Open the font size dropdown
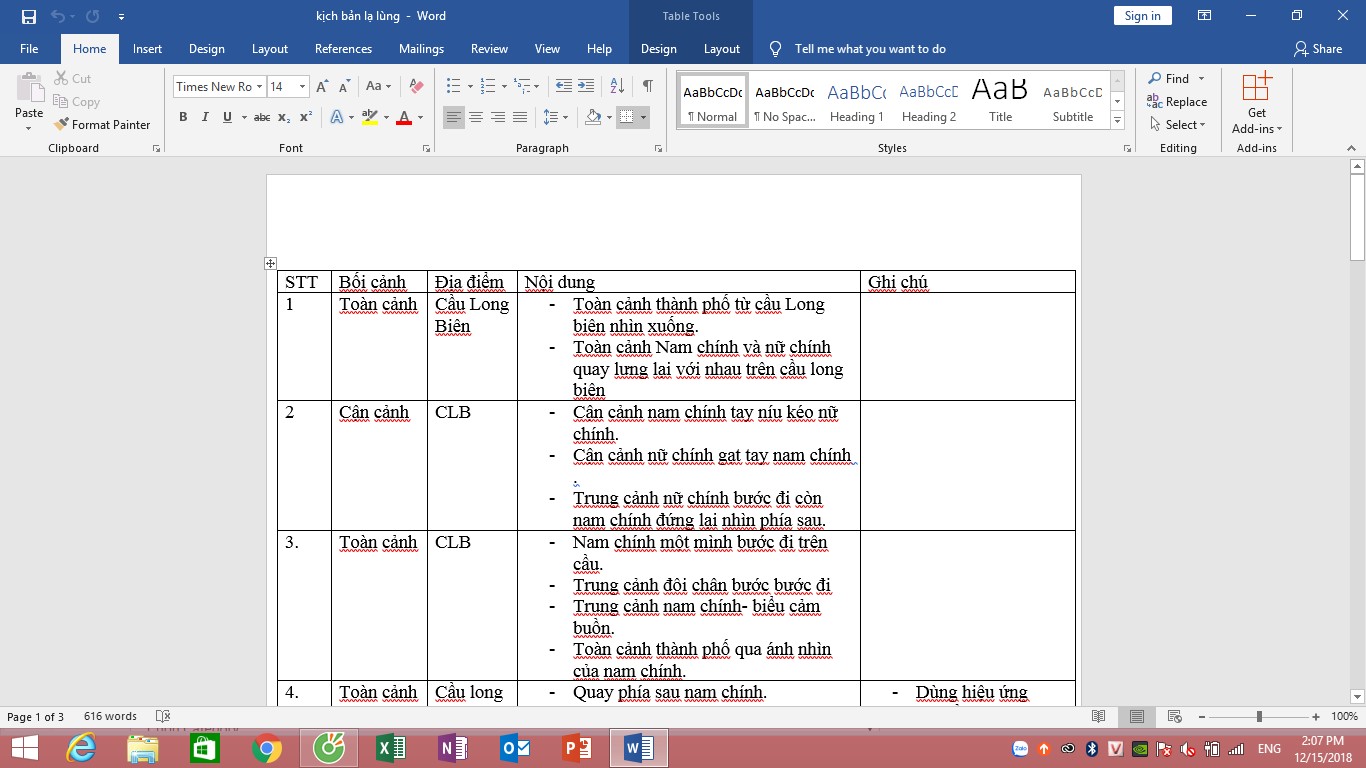 pos(302,86)
